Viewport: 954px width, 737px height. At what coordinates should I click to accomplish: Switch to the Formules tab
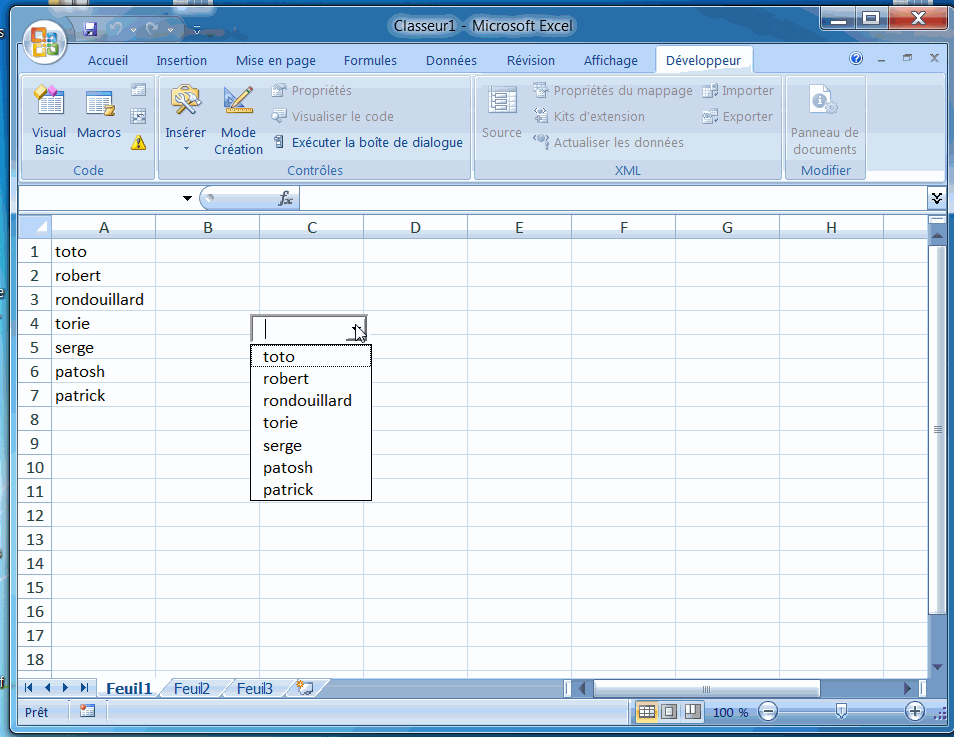pyautogui.click(x=370, y=60)
